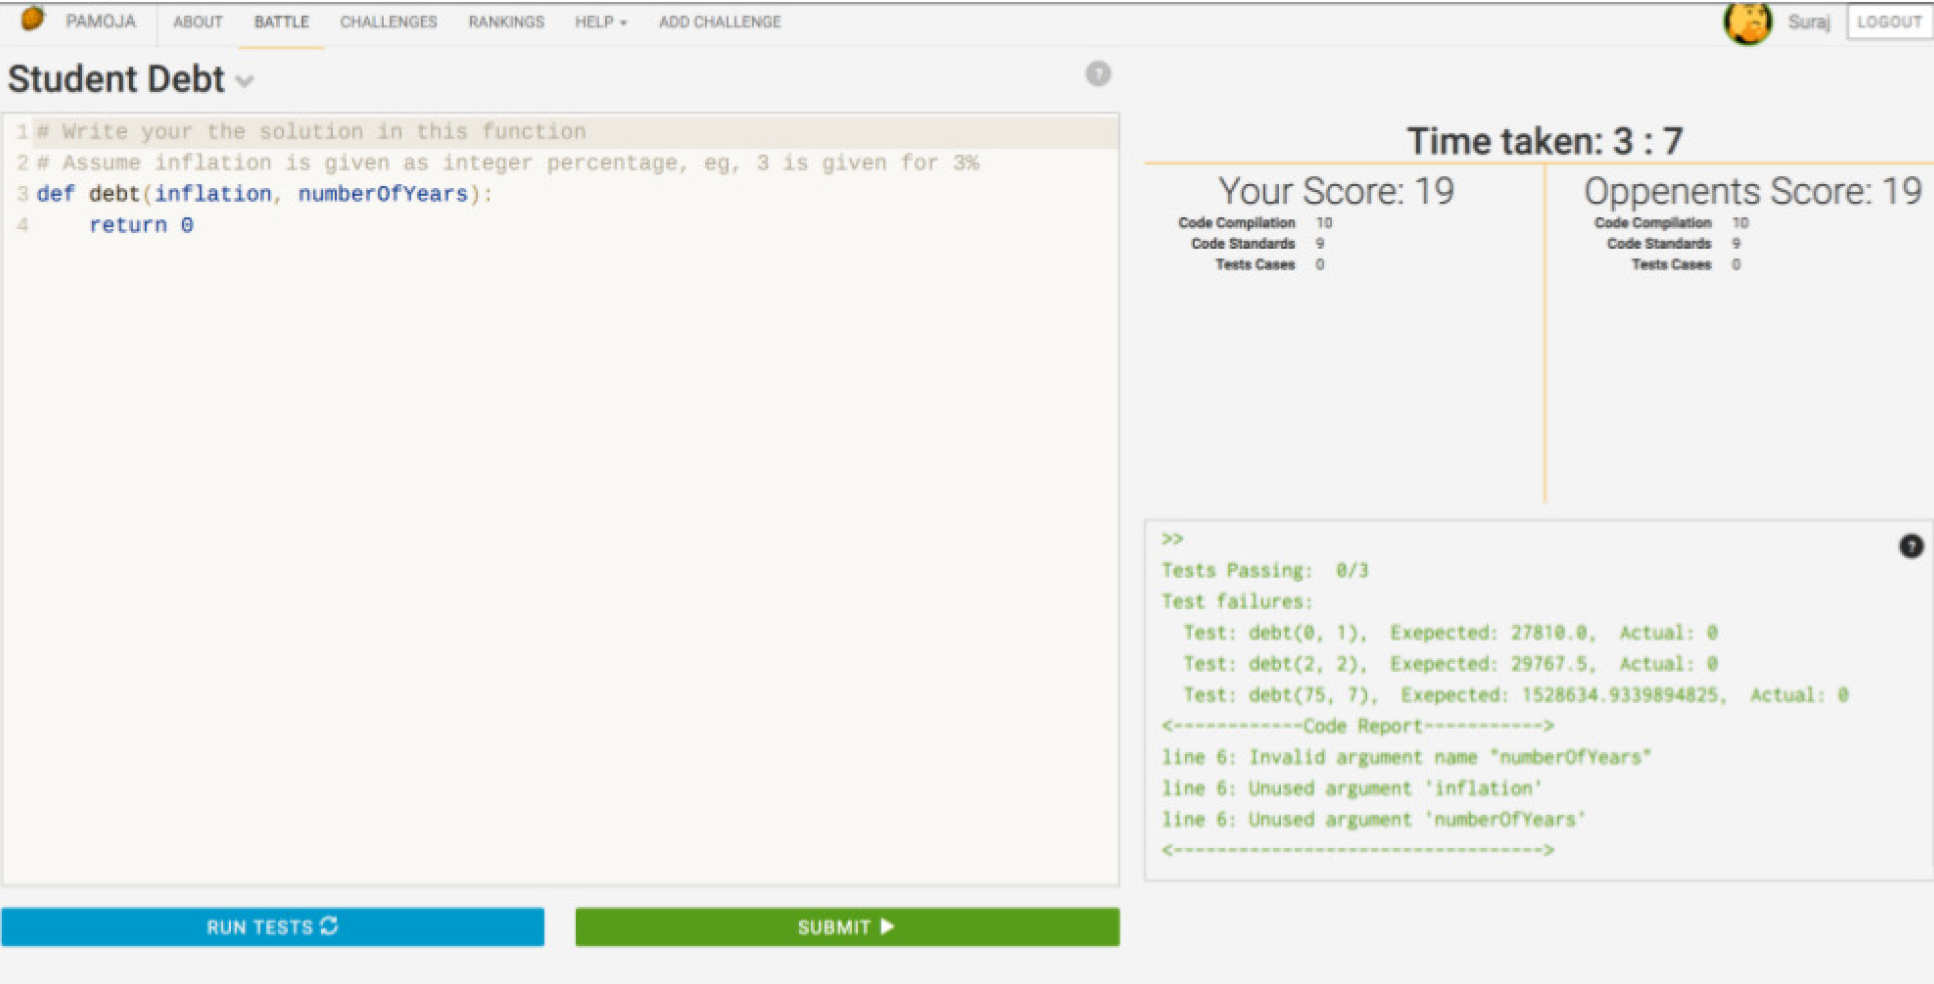Open the CHALLENGES page
The height and width of the screenshot is (984, 1934).
[x=388, y=22]
